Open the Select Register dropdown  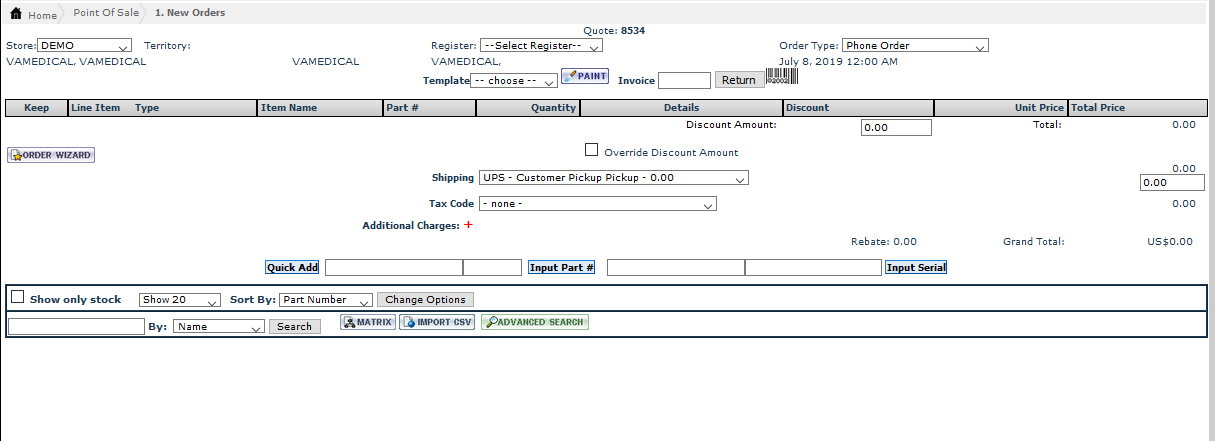pyautogui.click(x=540, y=46)
